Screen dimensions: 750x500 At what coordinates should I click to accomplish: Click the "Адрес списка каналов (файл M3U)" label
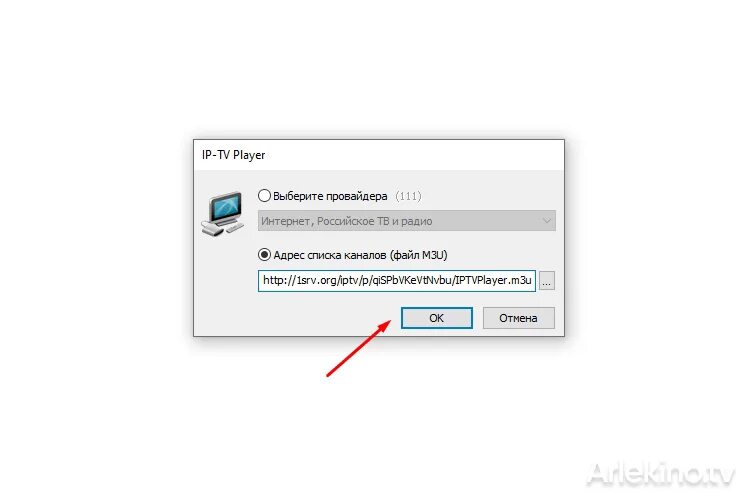(360, 255)
